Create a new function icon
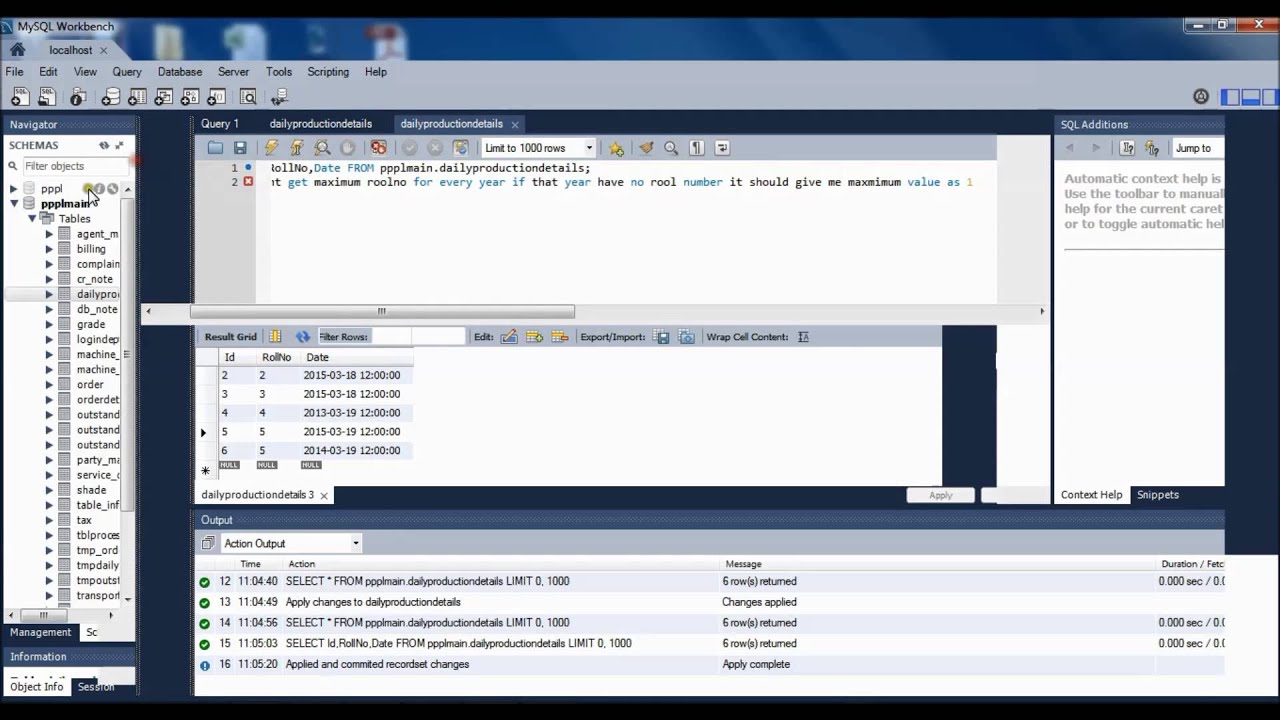Viewport: 1280px width, 720px height. click(x=215, y=97)
